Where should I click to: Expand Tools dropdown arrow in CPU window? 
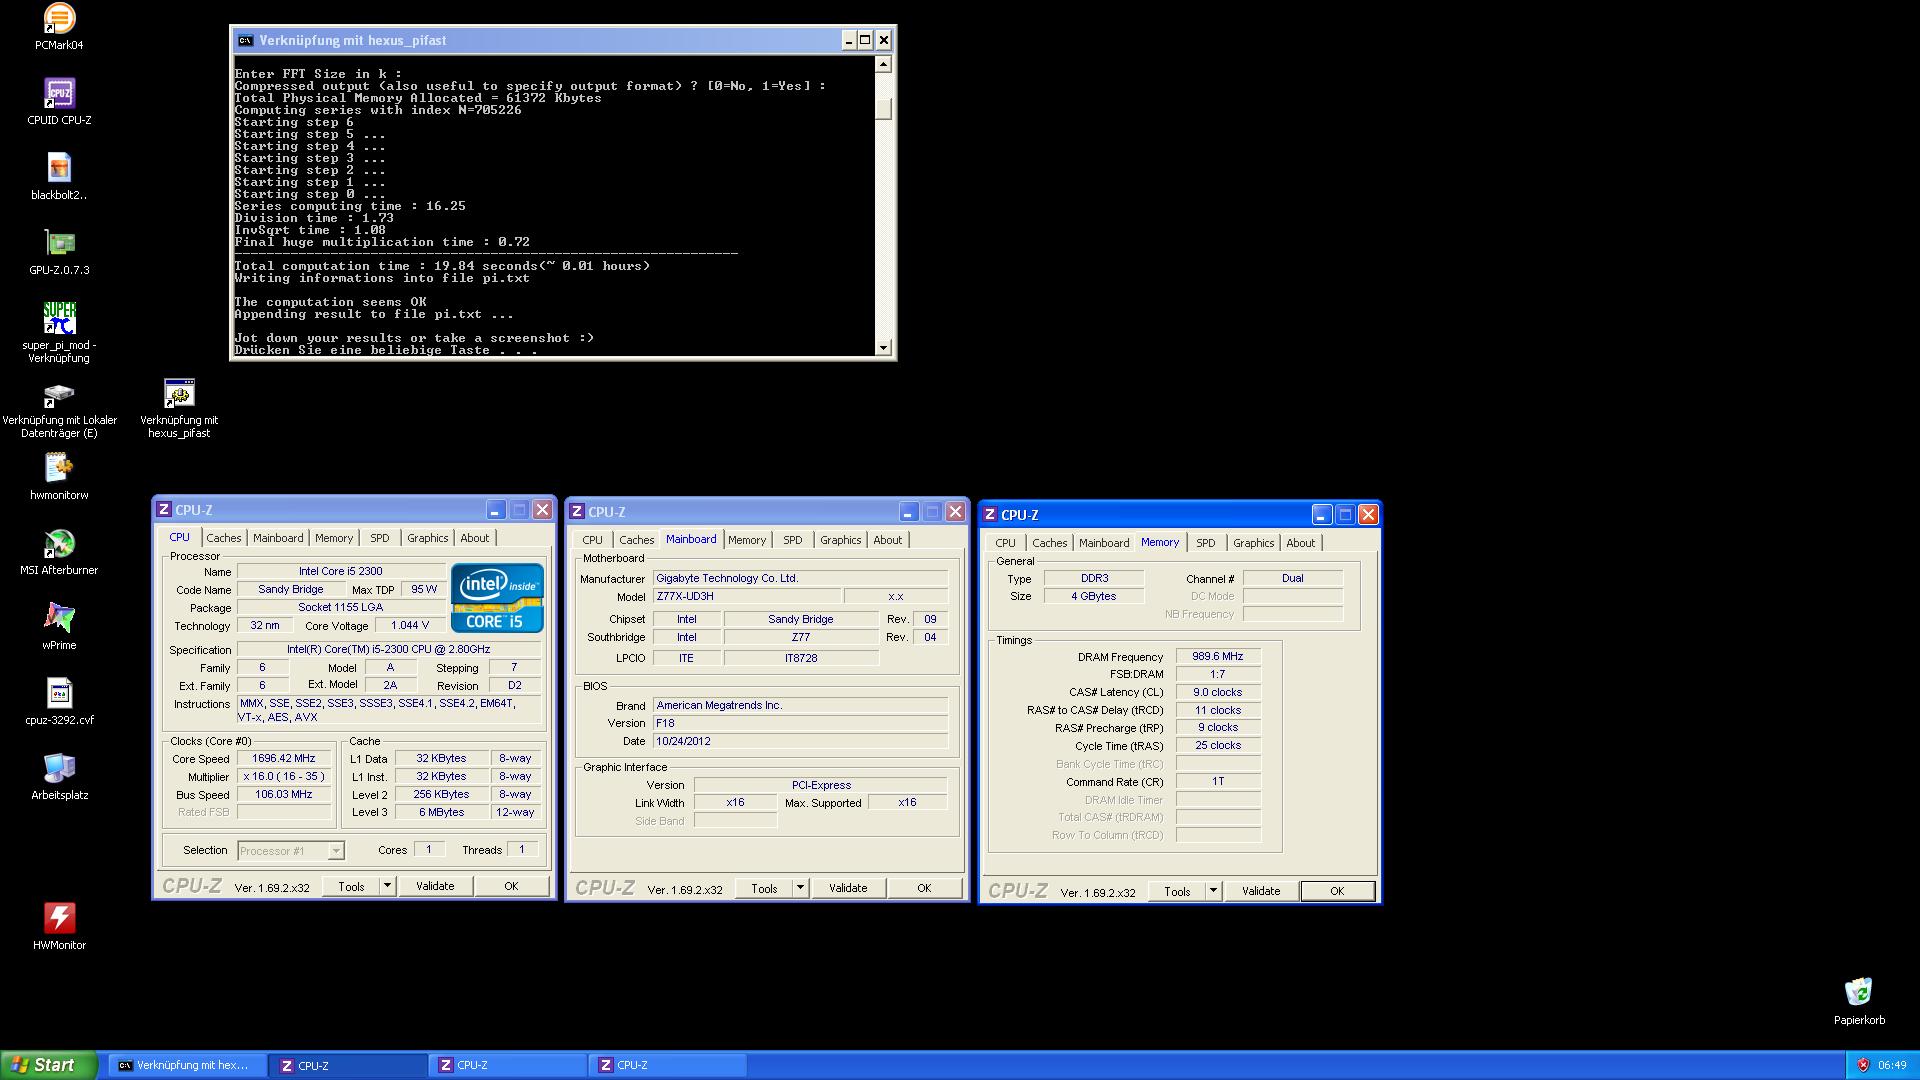387,886
